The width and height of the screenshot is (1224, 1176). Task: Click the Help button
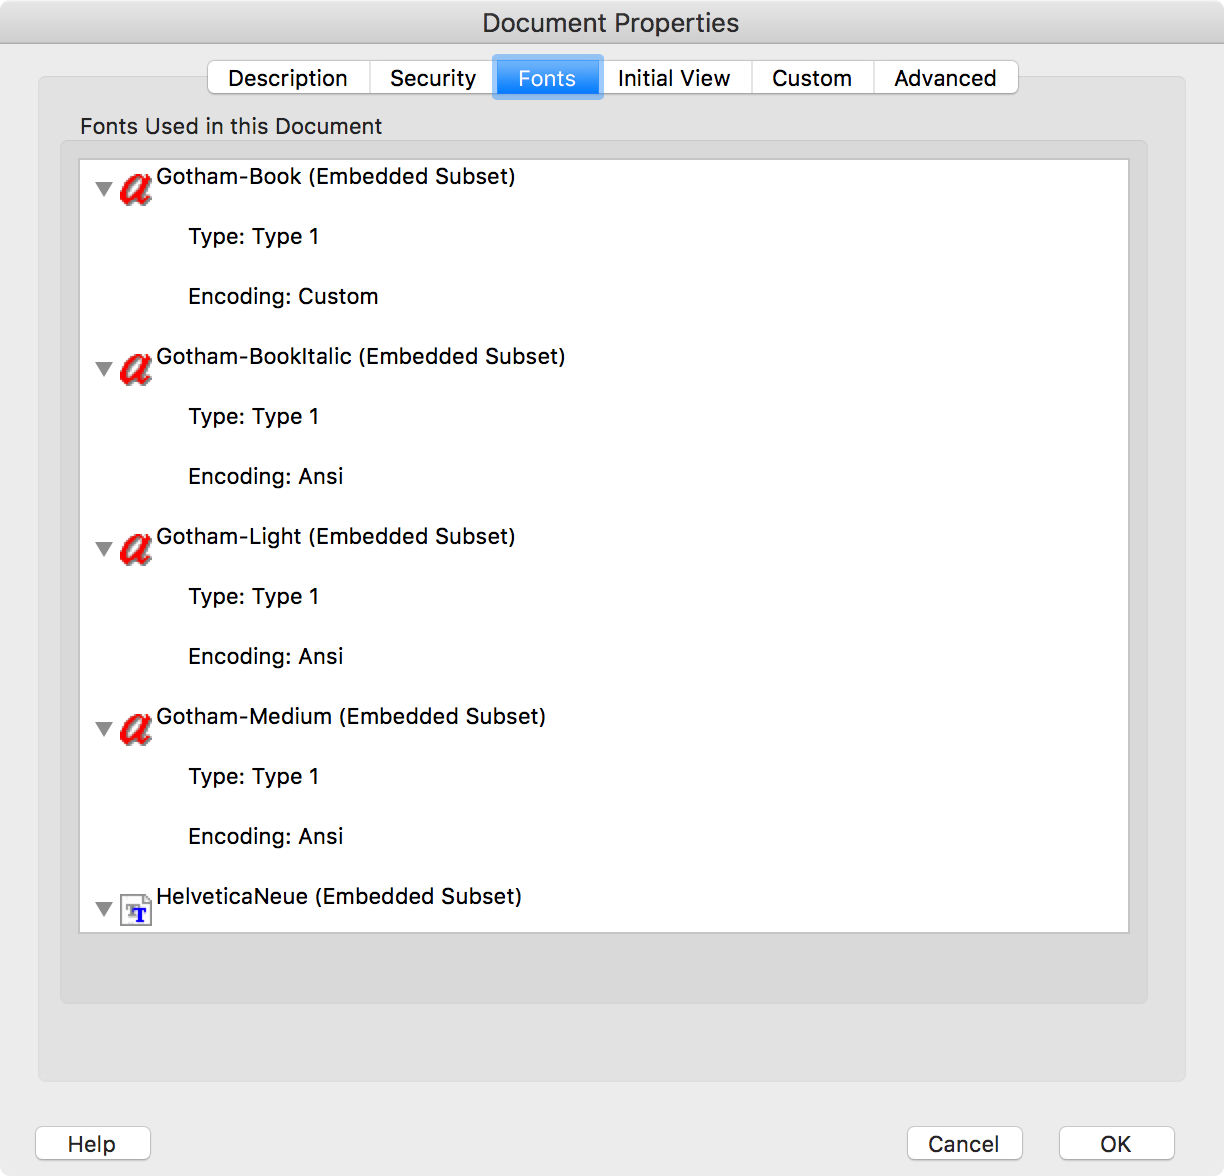point(92,1143)
